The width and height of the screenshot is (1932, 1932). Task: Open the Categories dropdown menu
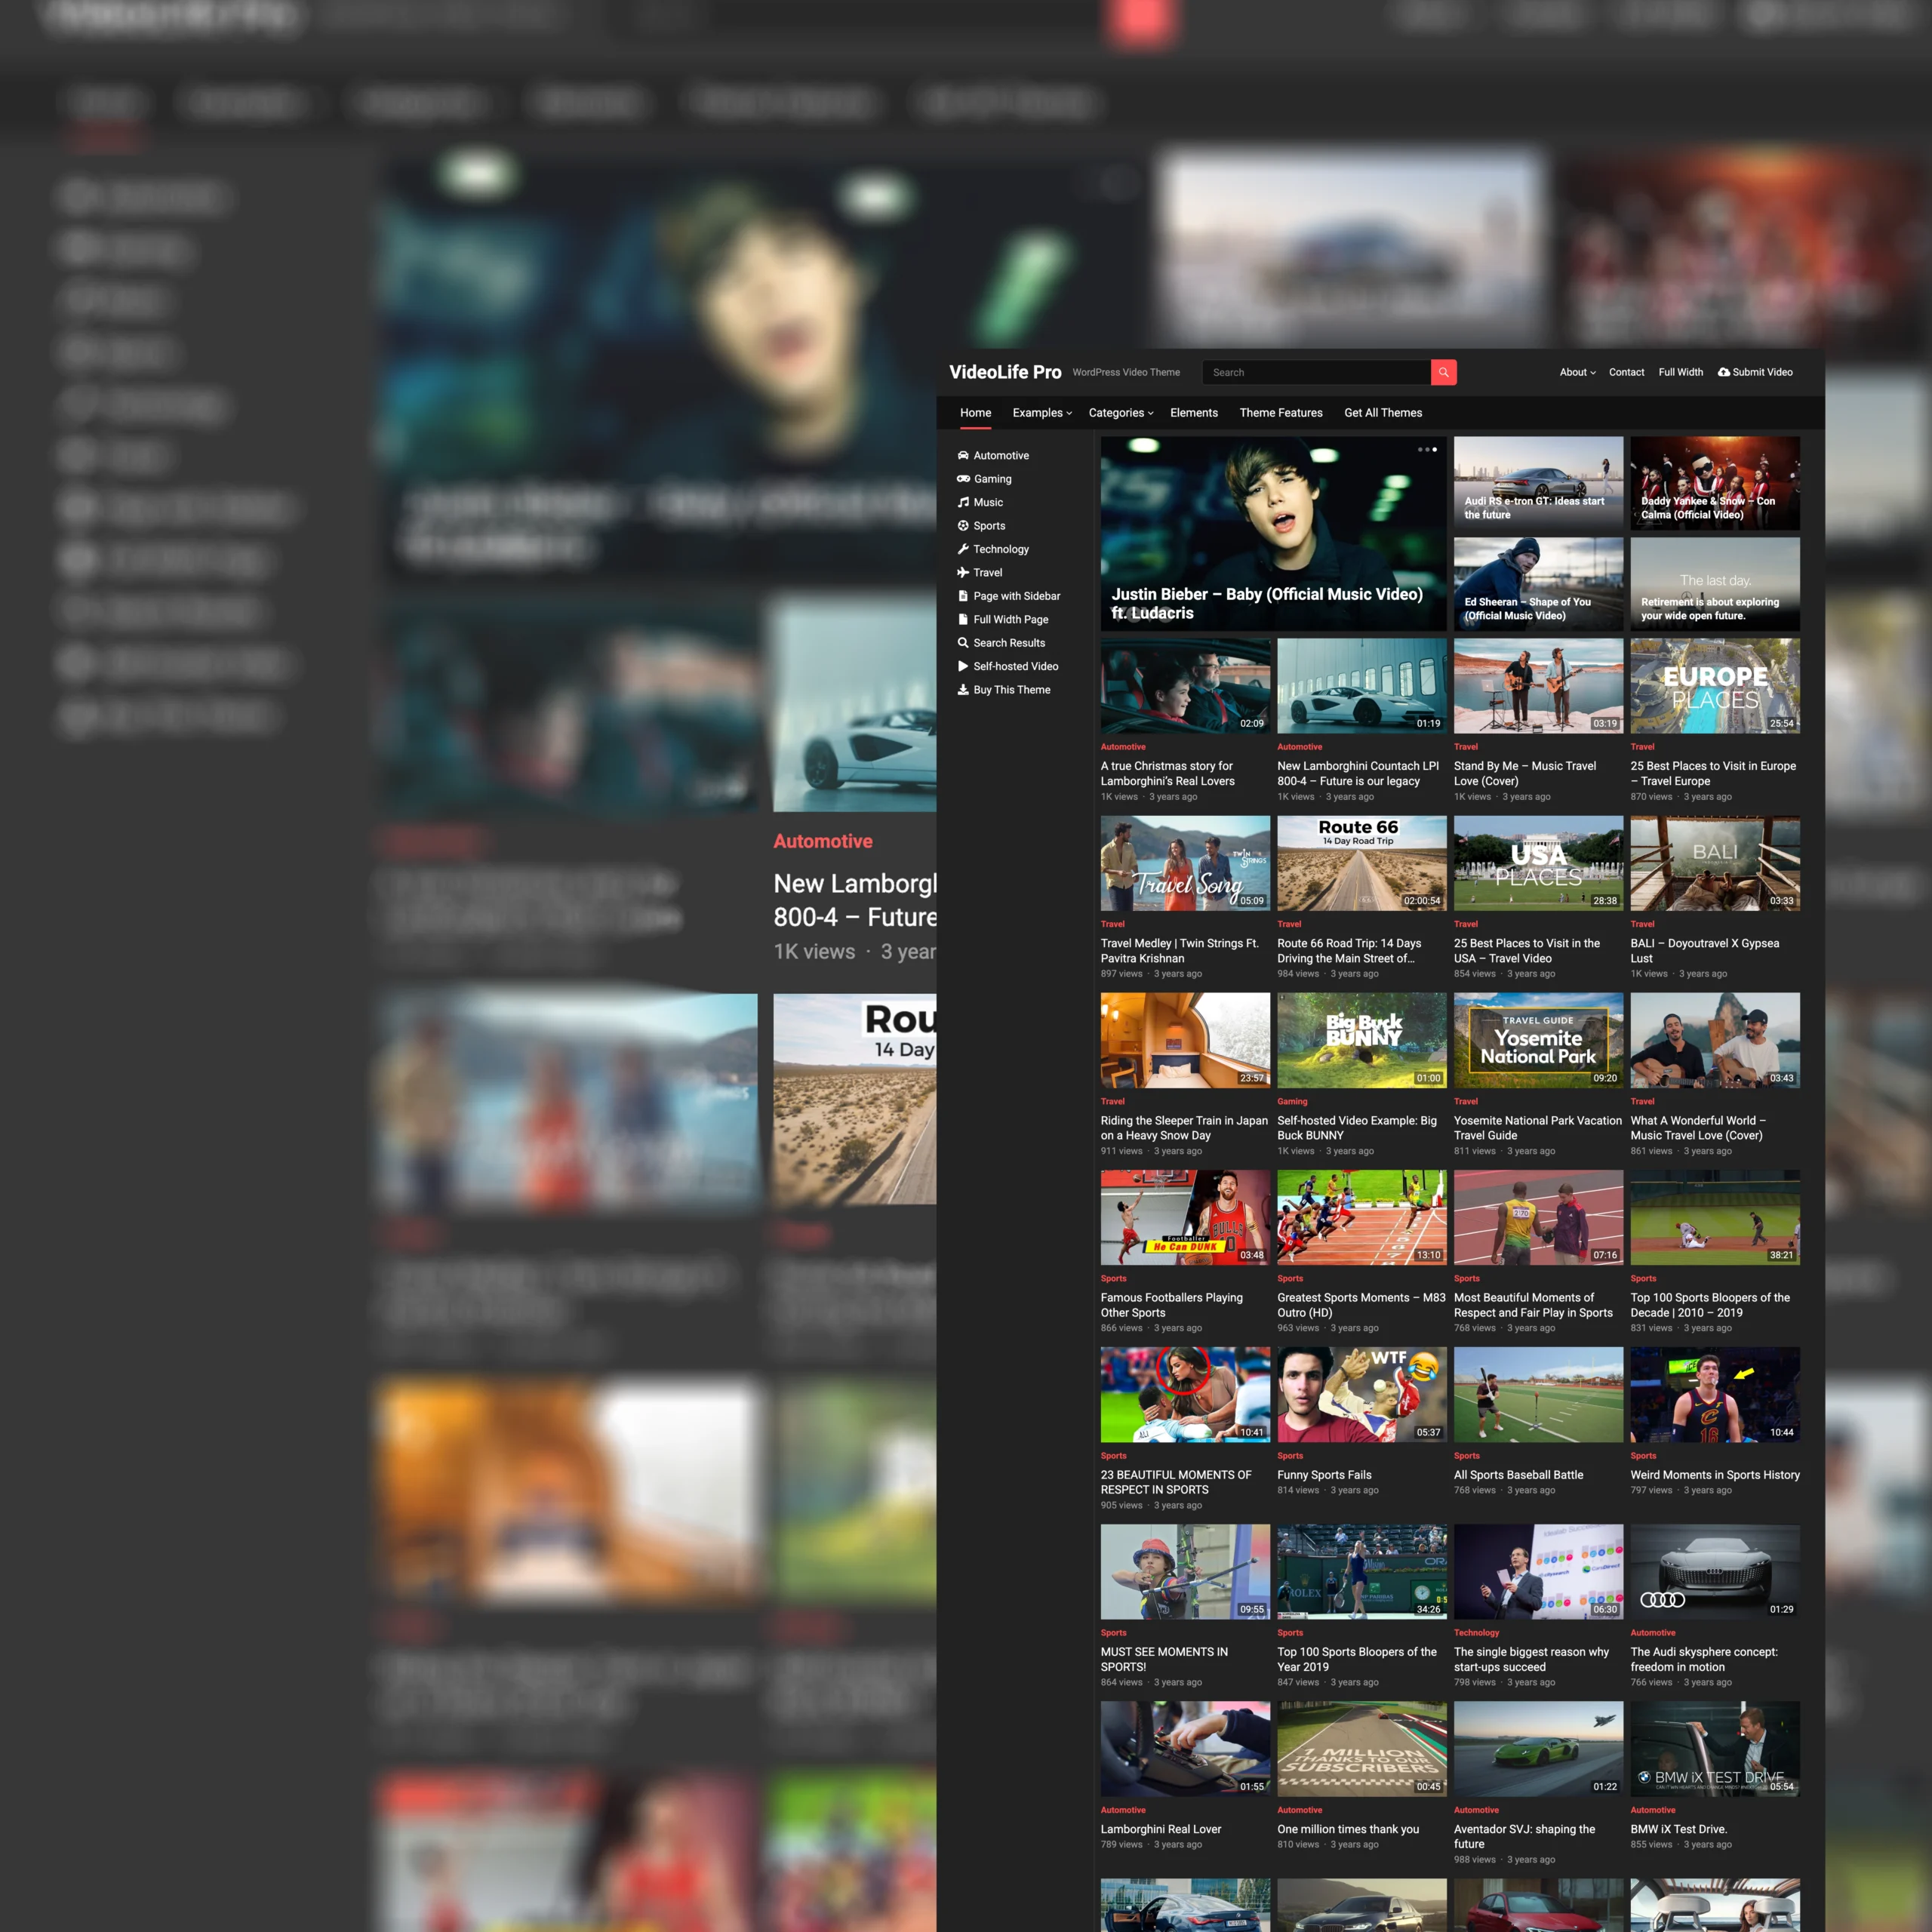1120,413
